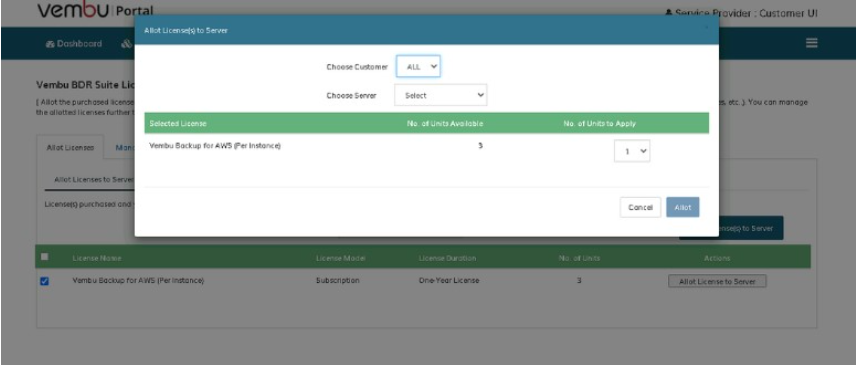Viewport: 856px width, 365px height.
Task: Go to Dashboard in navigation bar
Action: [x=74, y=44]
